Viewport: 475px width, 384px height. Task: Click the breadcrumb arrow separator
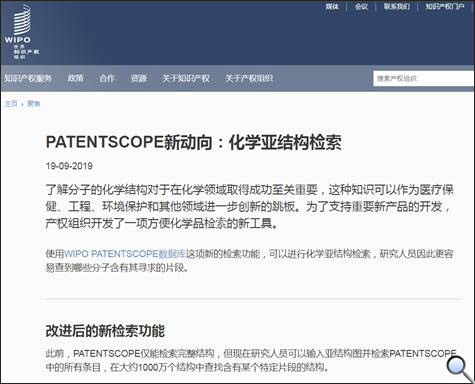coord(22,104)
